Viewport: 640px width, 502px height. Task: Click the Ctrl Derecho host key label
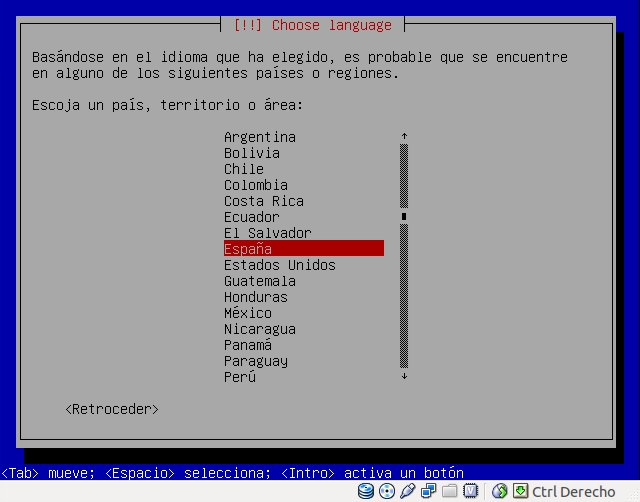point(573,492)
